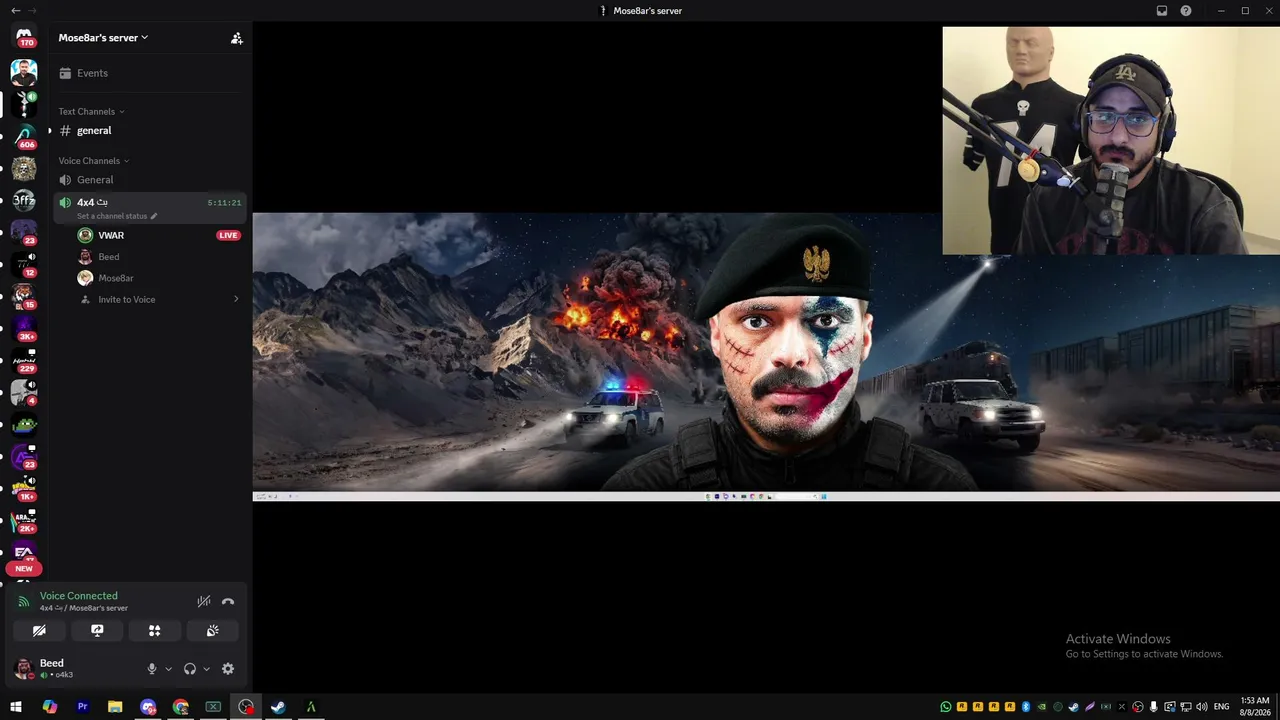This screenshot has width=1280, height=720.
Task: Open the Events calendar entry
Action: point(150,73)
